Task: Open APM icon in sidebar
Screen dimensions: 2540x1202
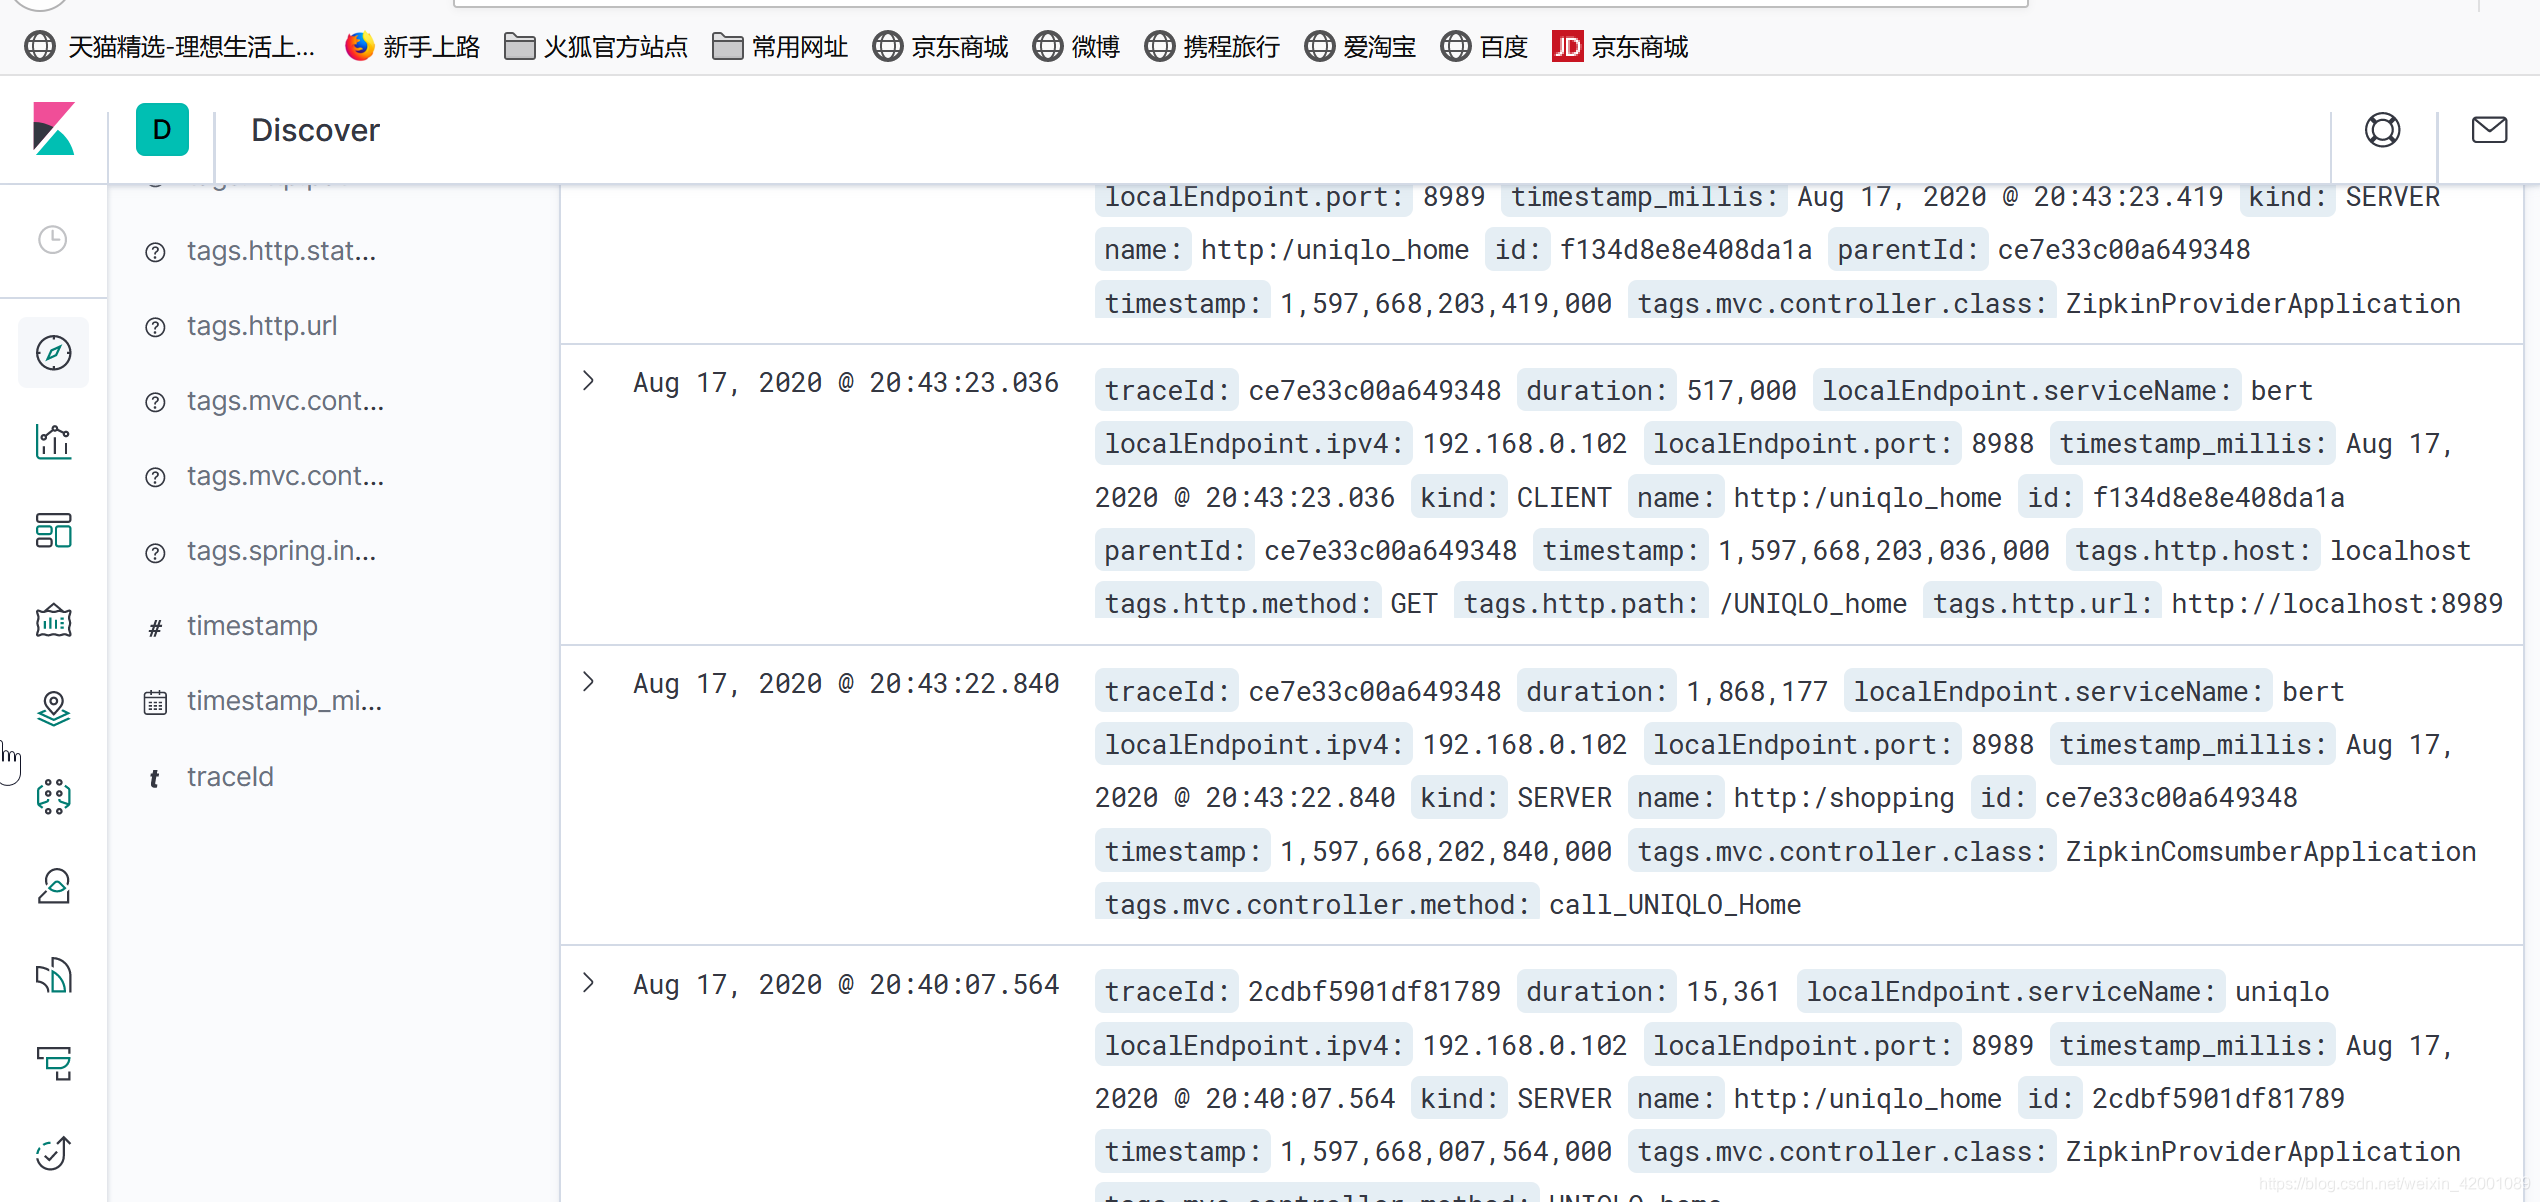Action: (x=53, y=1064)
